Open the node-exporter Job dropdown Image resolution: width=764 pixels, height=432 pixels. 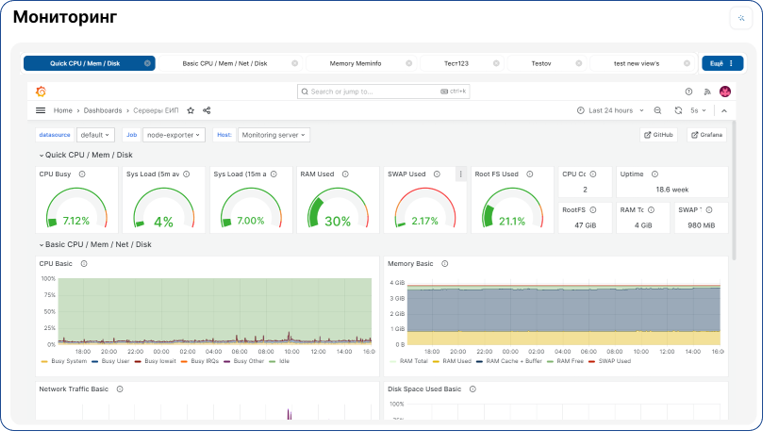[x=173, y=135]
